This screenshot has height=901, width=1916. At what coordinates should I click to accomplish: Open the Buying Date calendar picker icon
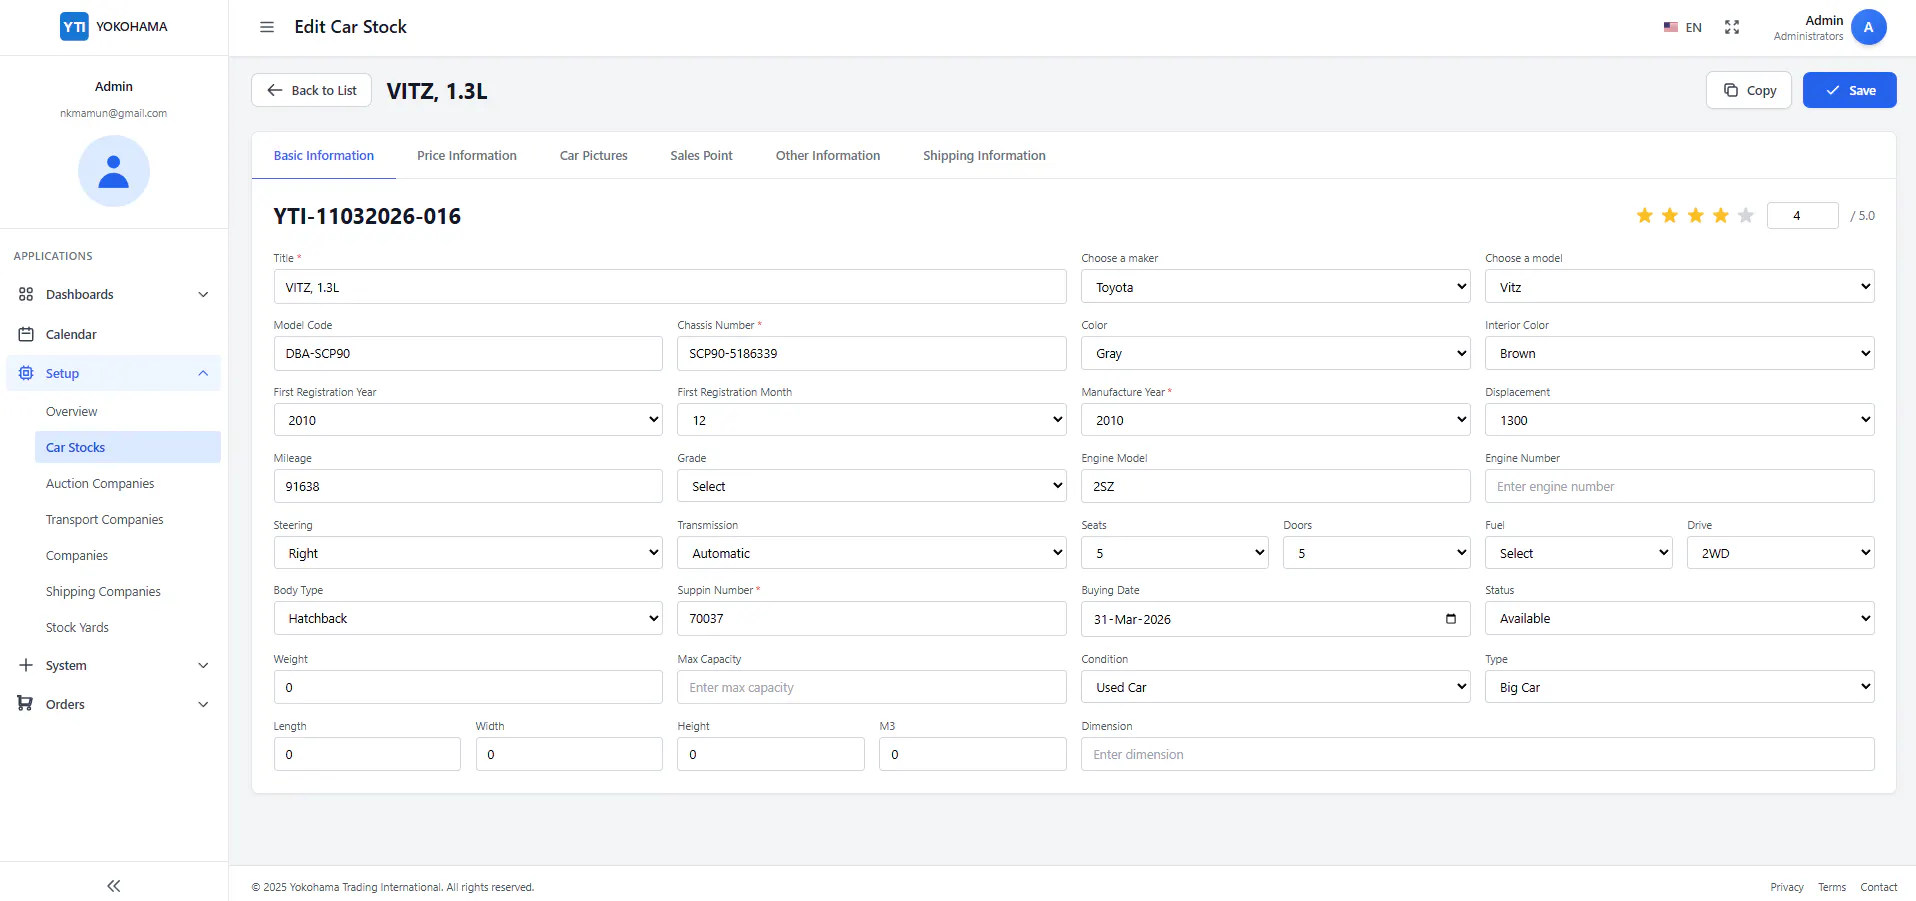[1451, 619]
